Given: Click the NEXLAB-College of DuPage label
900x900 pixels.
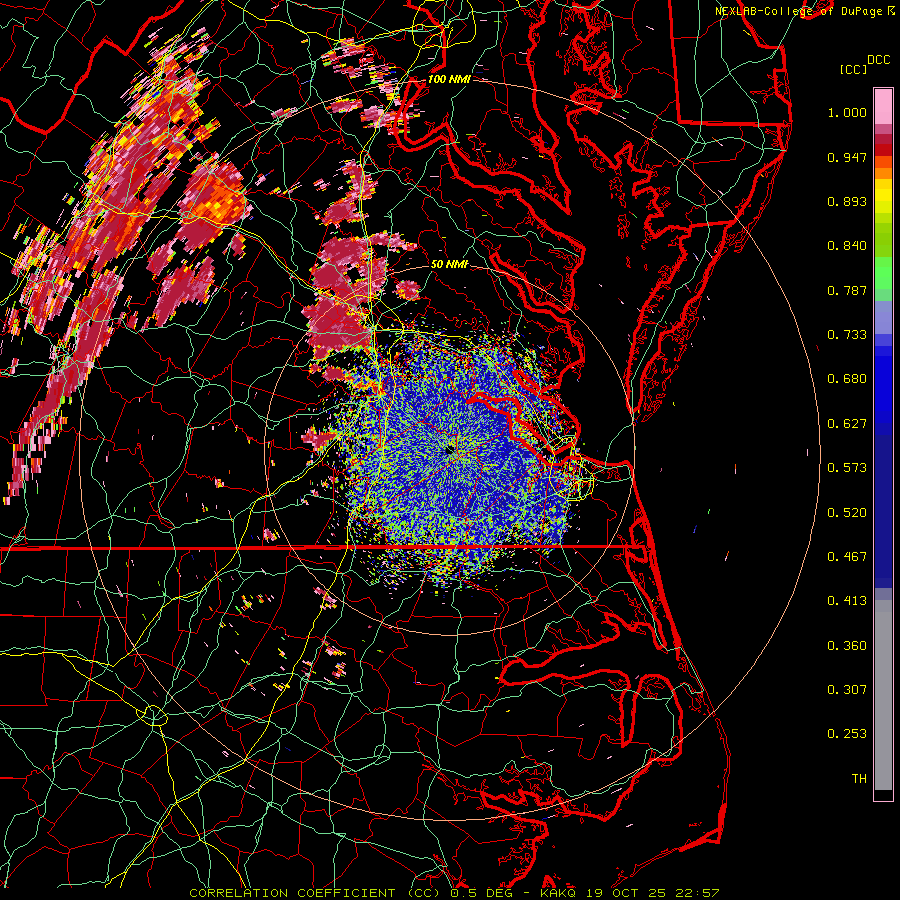Looking at the screenshot, I should point(798,11).
